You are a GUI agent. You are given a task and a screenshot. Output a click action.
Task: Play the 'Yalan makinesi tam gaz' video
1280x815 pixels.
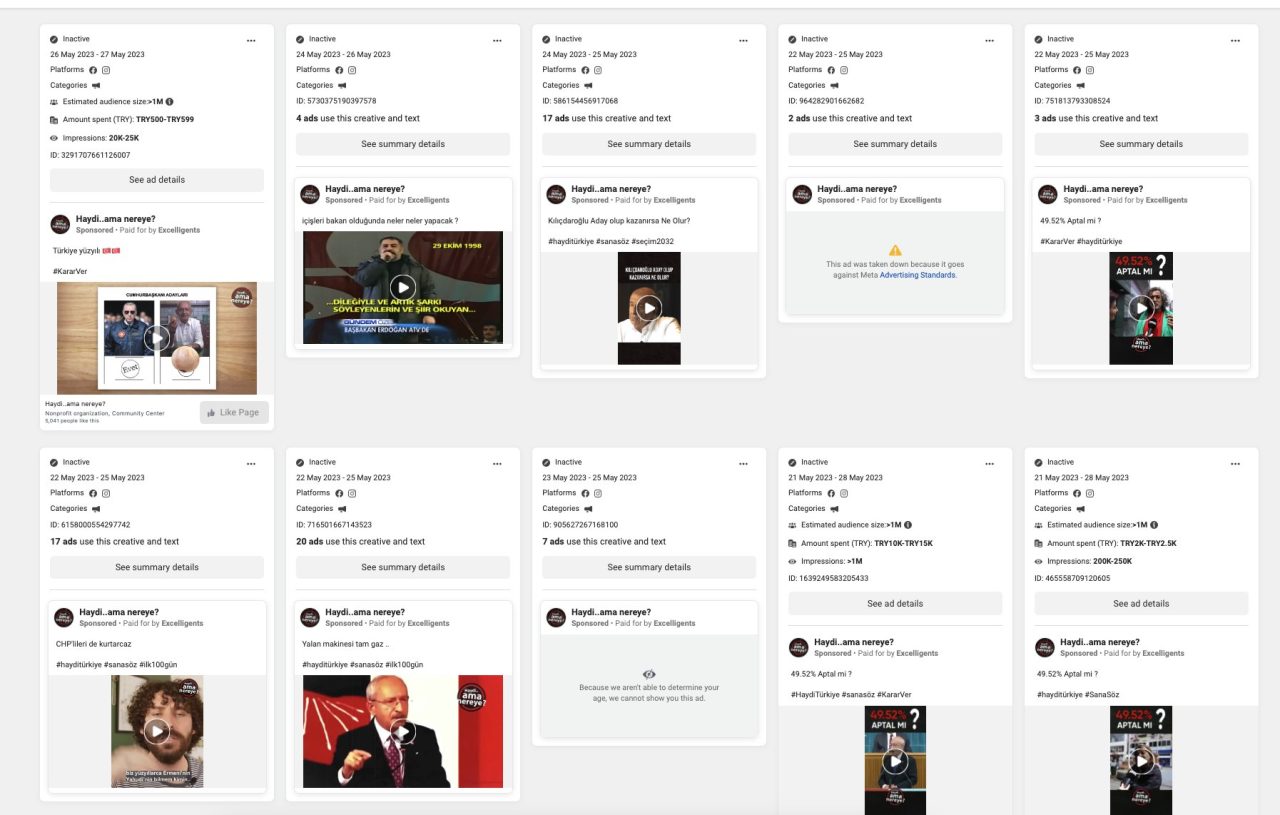403,732
